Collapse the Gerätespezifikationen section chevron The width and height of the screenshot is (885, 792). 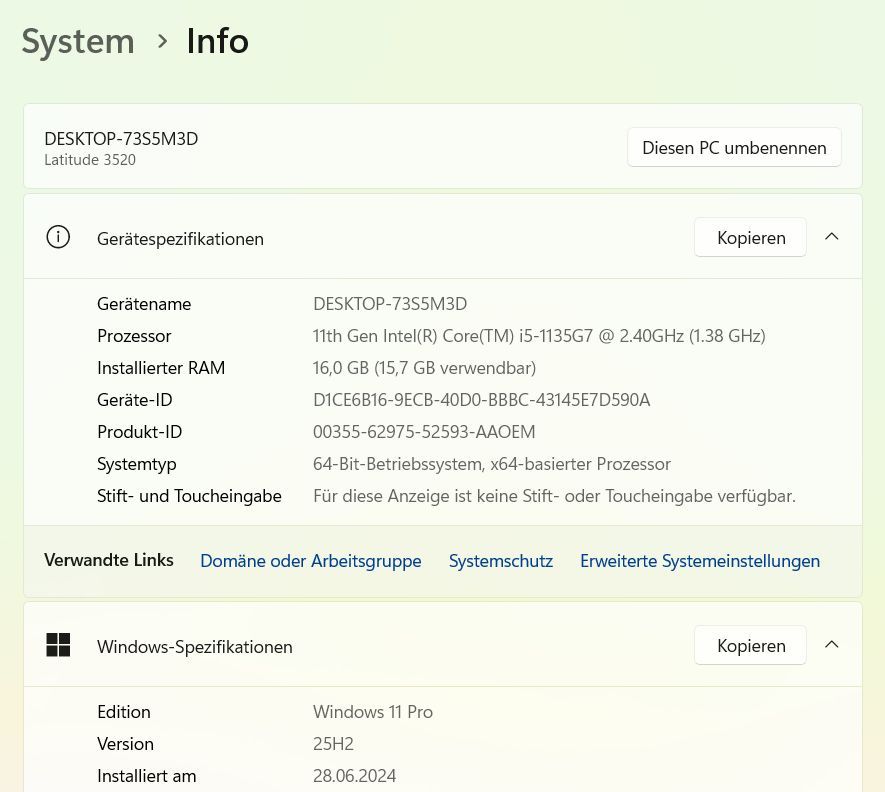pyautogui.click(x=831, y=237)
